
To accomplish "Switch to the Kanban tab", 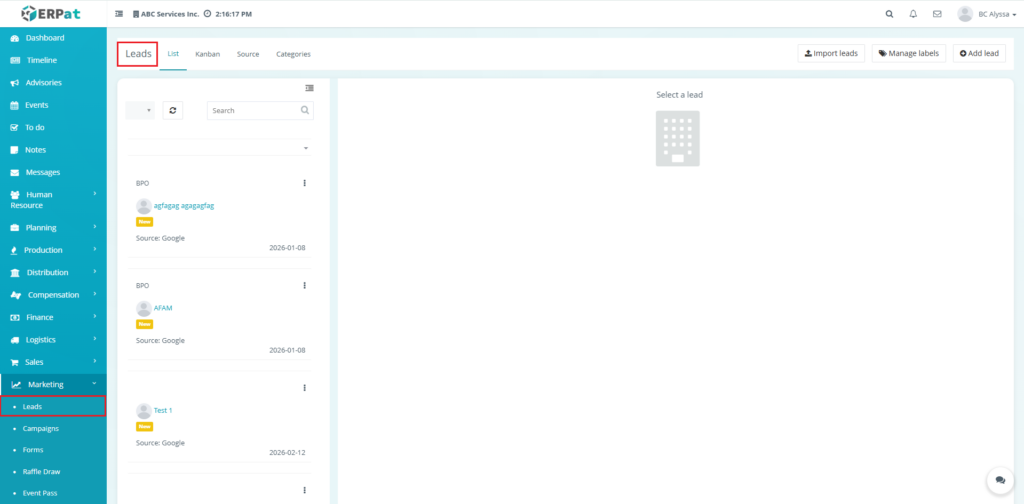I will (x=207, y=54).
